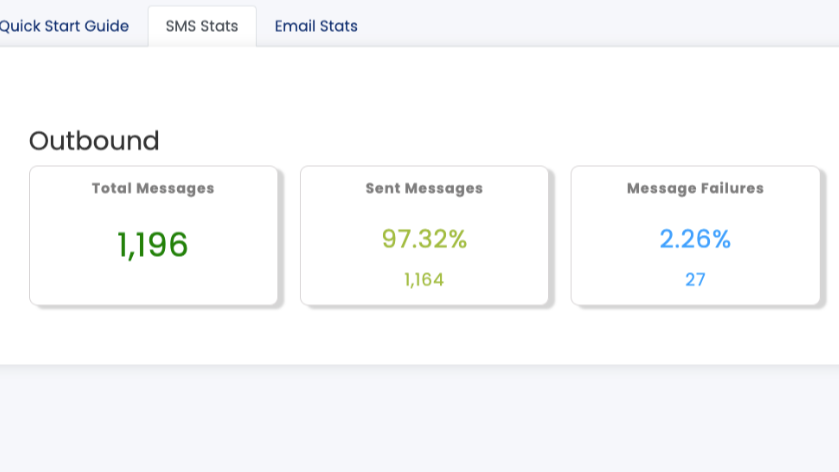Select the SMS Stats tab

tap(202, 26)
